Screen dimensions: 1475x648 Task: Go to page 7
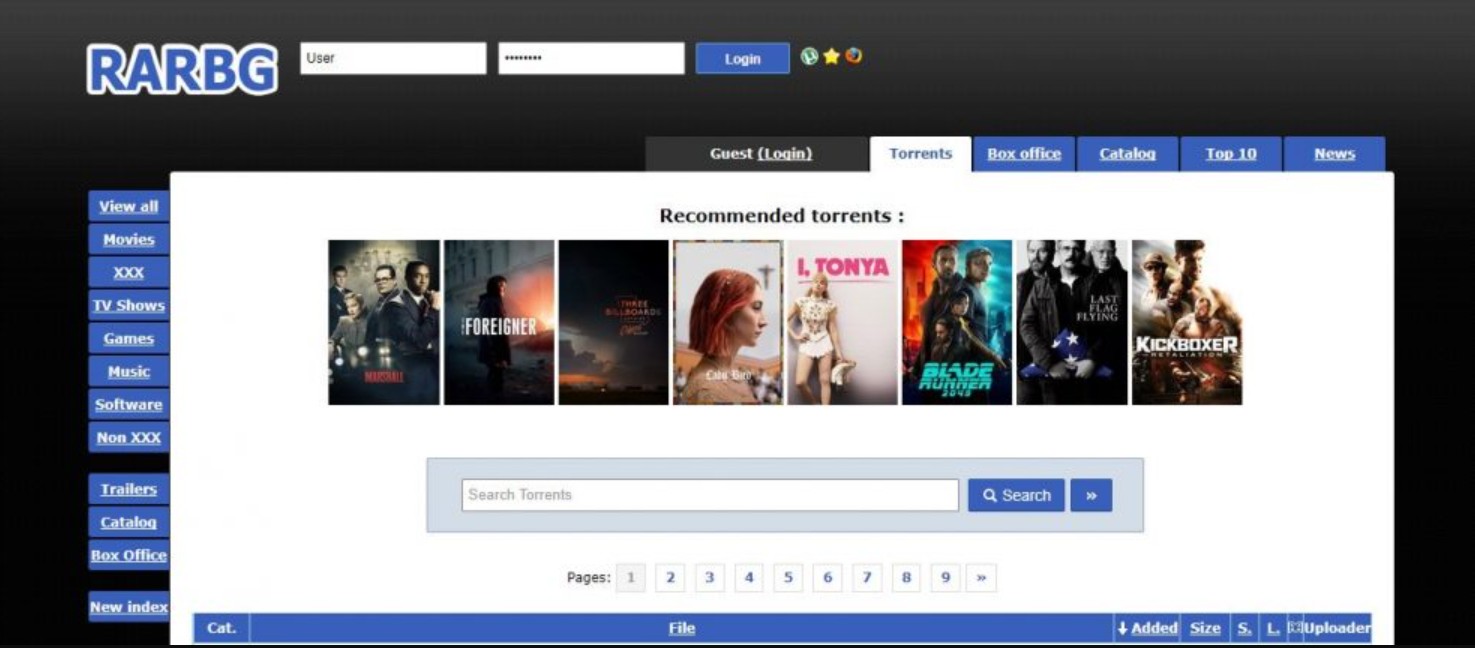[x=867, y=577]
